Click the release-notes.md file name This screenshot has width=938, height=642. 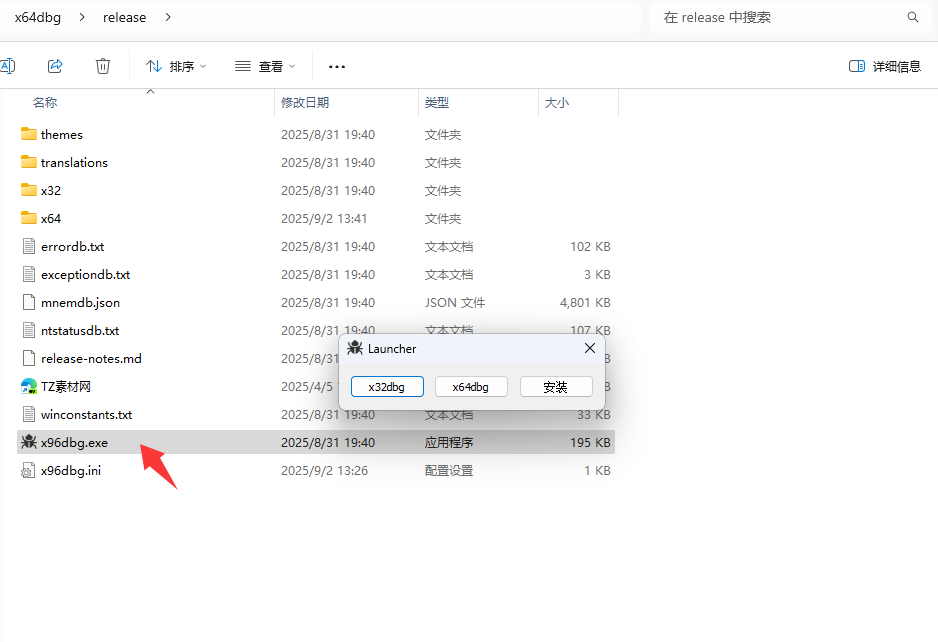point(92,359)
